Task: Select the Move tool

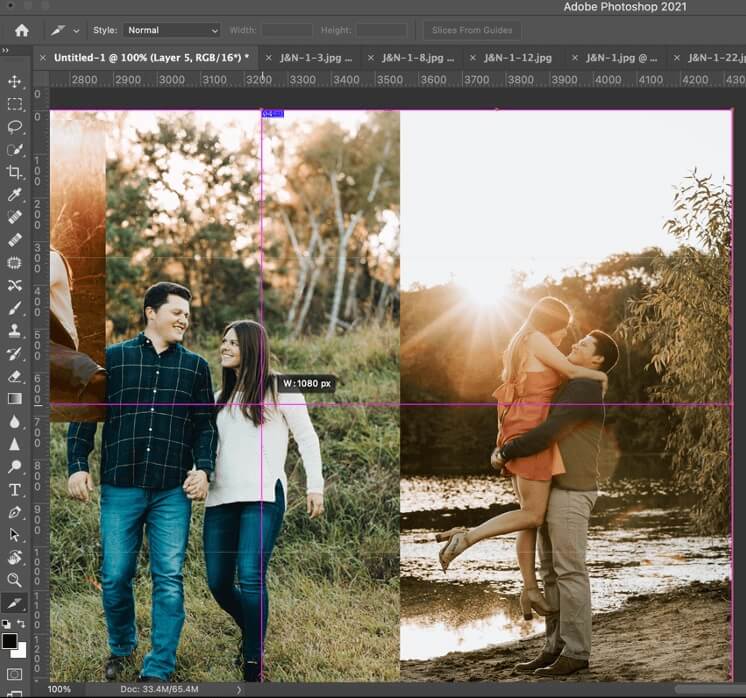Action: [x=15, y=81]
